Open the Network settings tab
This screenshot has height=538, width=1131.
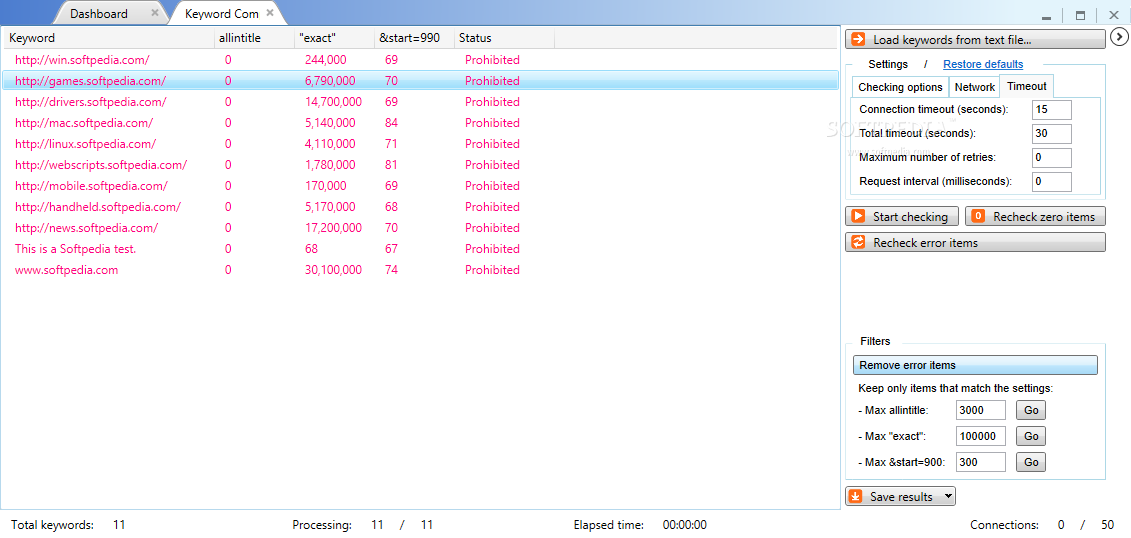(x=974, y=87)
